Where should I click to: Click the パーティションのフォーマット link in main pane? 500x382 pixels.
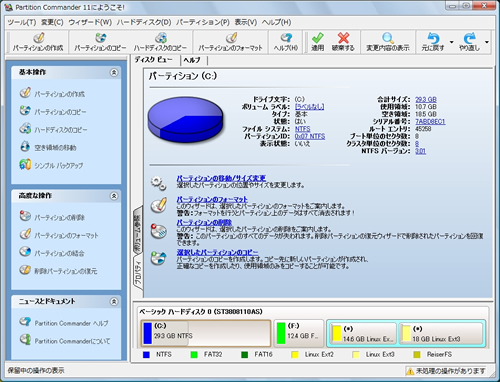click(212, 200)
